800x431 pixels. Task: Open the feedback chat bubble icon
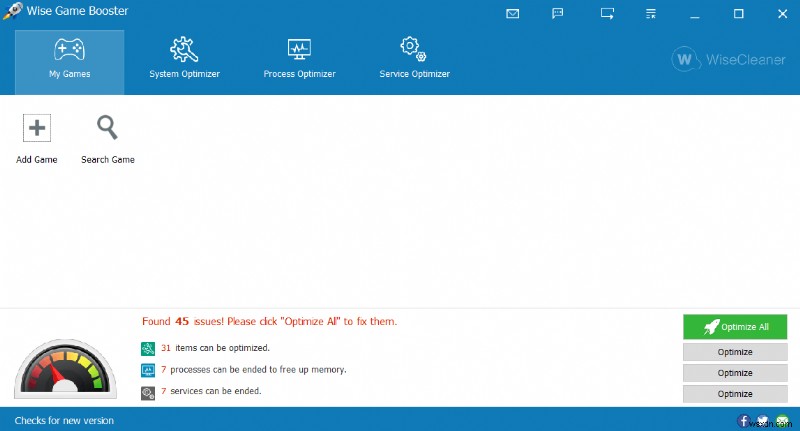coord(558,13)
